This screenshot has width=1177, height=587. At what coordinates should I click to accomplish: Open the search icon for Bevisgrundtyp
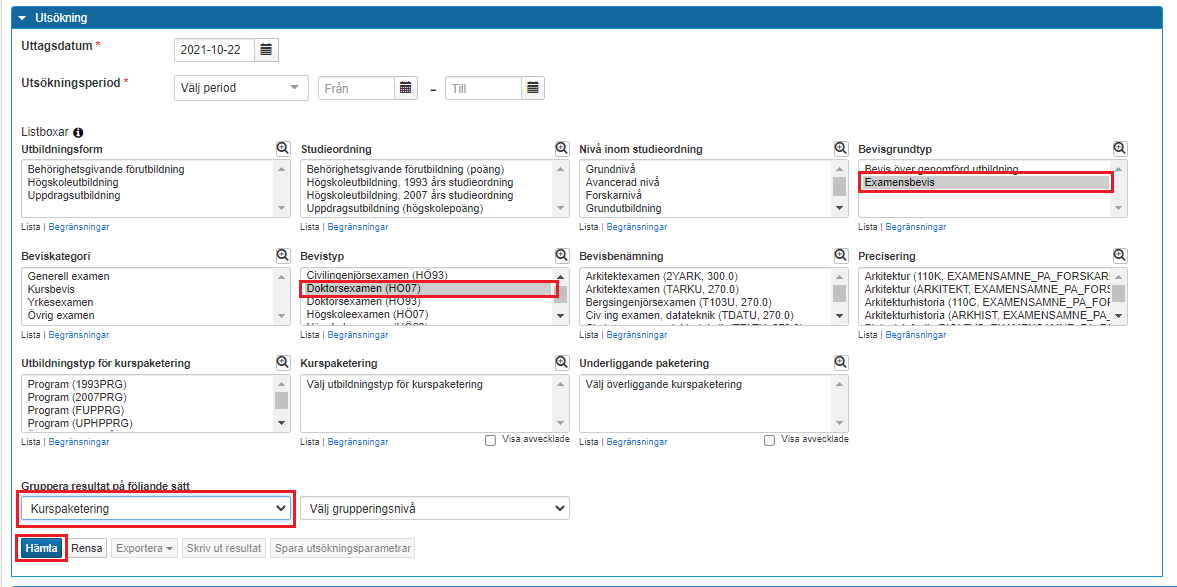pos(1120,148)
